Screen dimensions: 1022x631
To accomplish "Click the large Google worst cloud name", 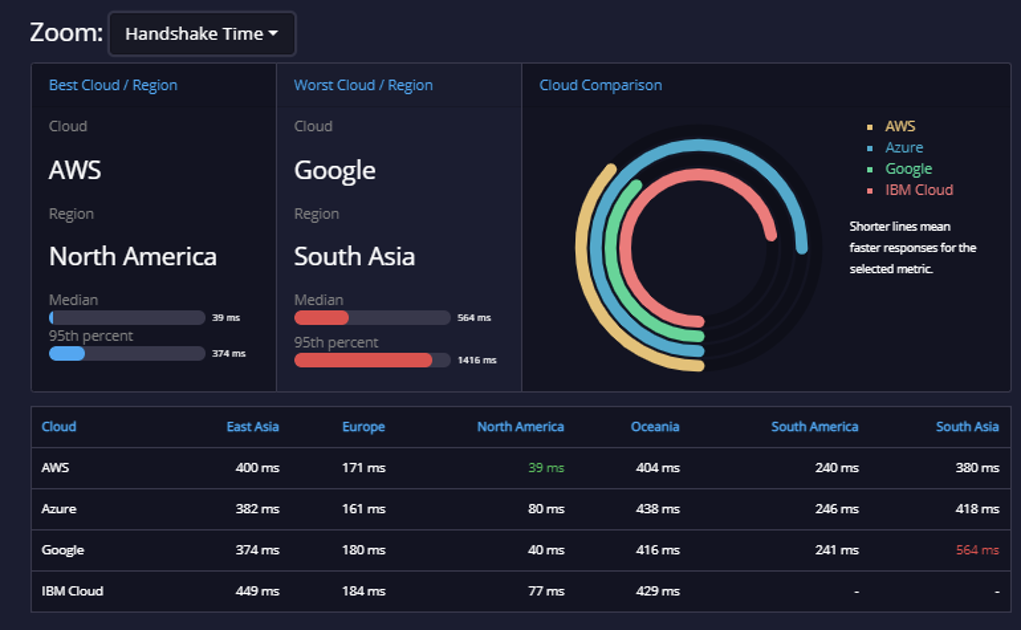I will (335, 171).
